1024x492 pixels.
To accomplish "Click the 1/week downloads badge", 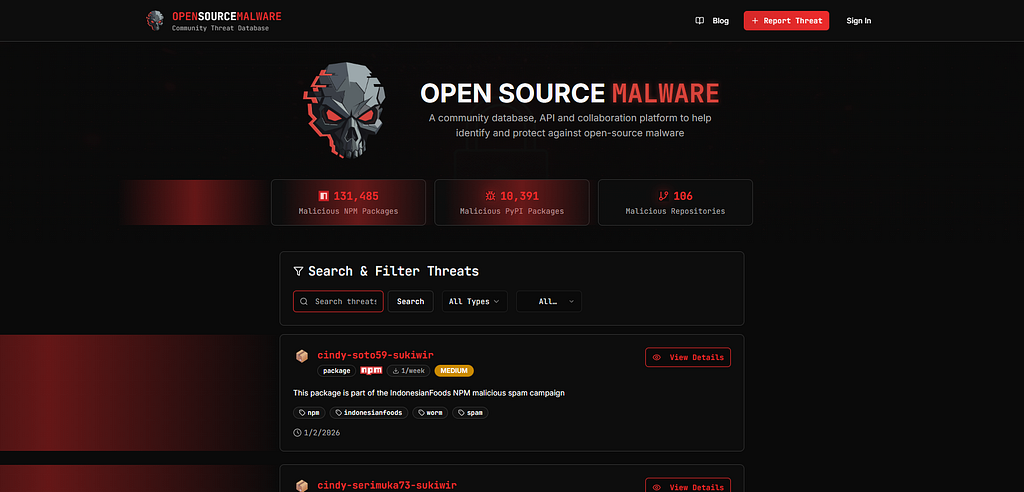I will pyautogui.click(x=408, y=371).
